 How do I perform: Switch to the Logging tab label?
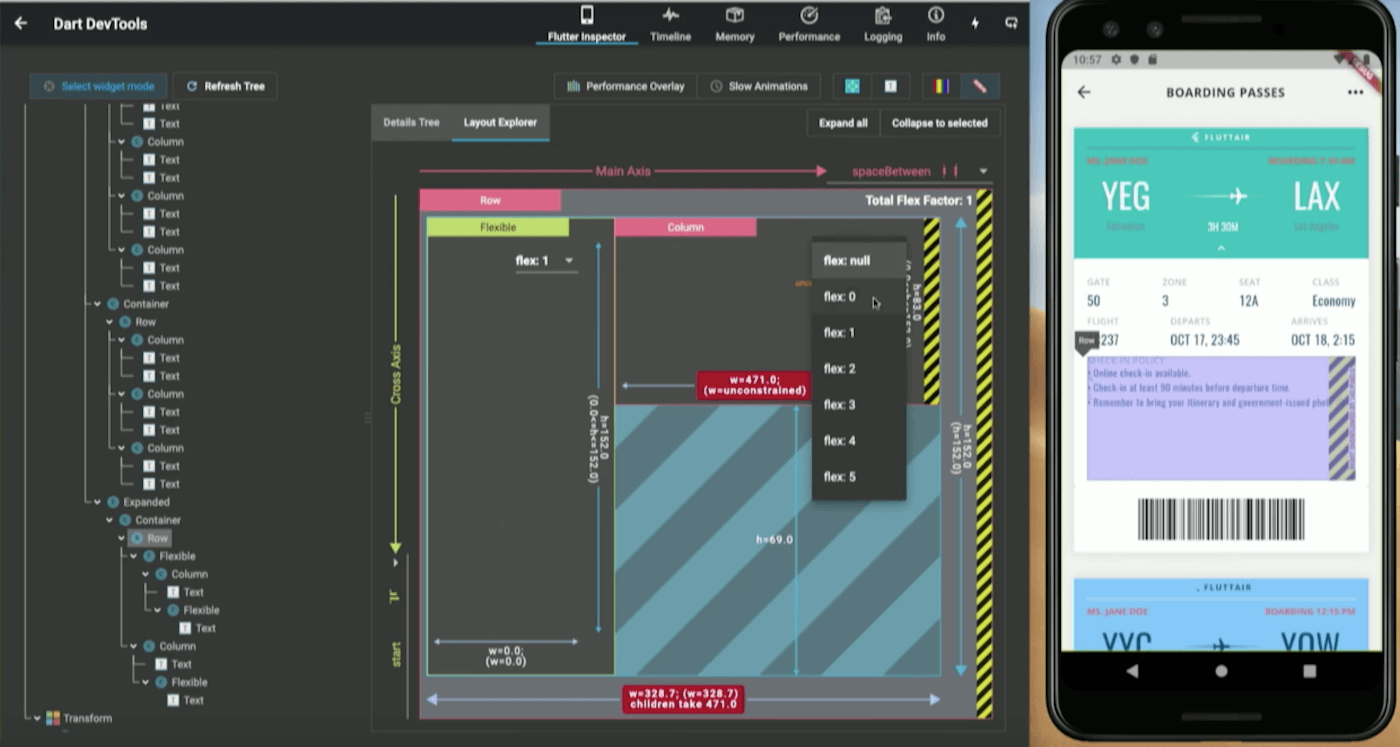coord(883,37)
